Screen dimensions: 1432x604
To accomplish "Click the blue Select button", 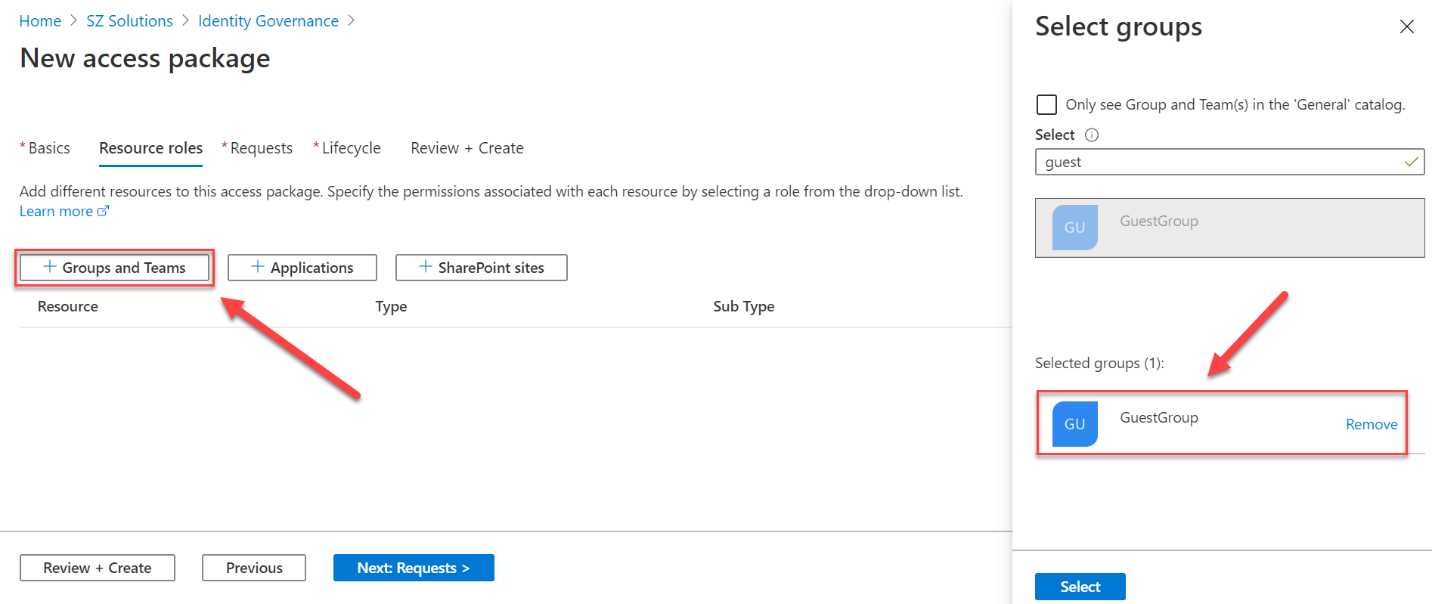I will 1080,586.
